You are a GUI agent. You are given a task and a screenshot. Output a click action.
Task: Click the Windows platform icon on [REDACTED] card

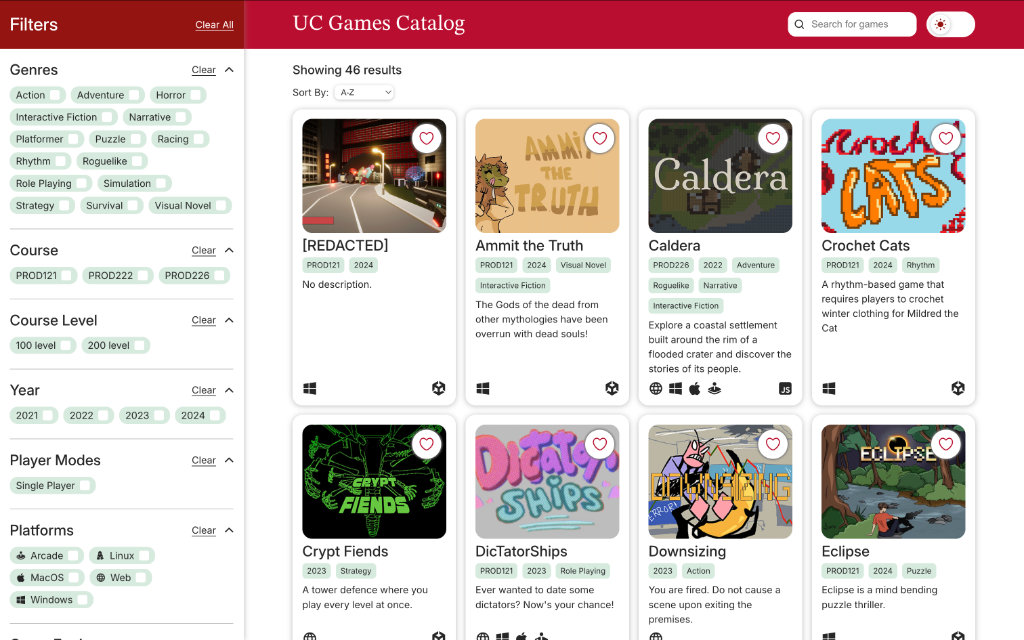coord(310,389)
